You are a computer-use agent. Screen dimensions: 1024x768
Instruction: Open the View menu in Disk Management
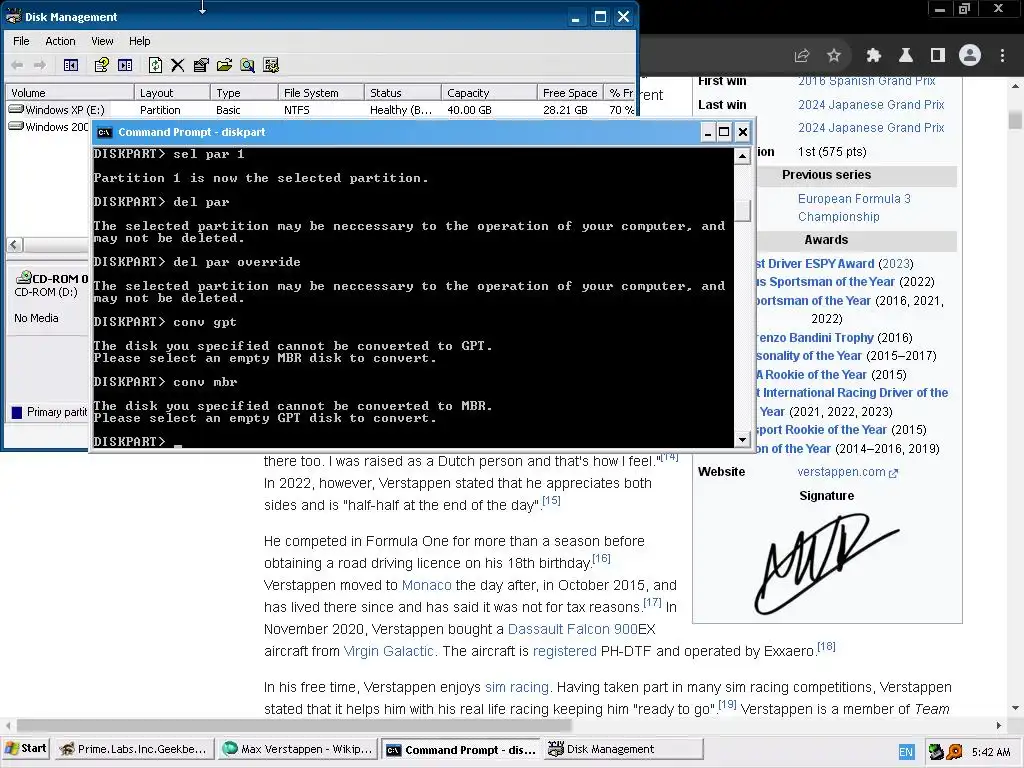click(102, 41)
